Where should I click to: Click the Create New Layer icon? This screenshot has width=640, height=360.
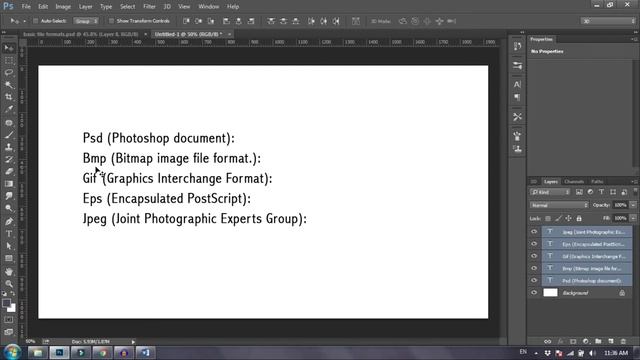point(611,341)
